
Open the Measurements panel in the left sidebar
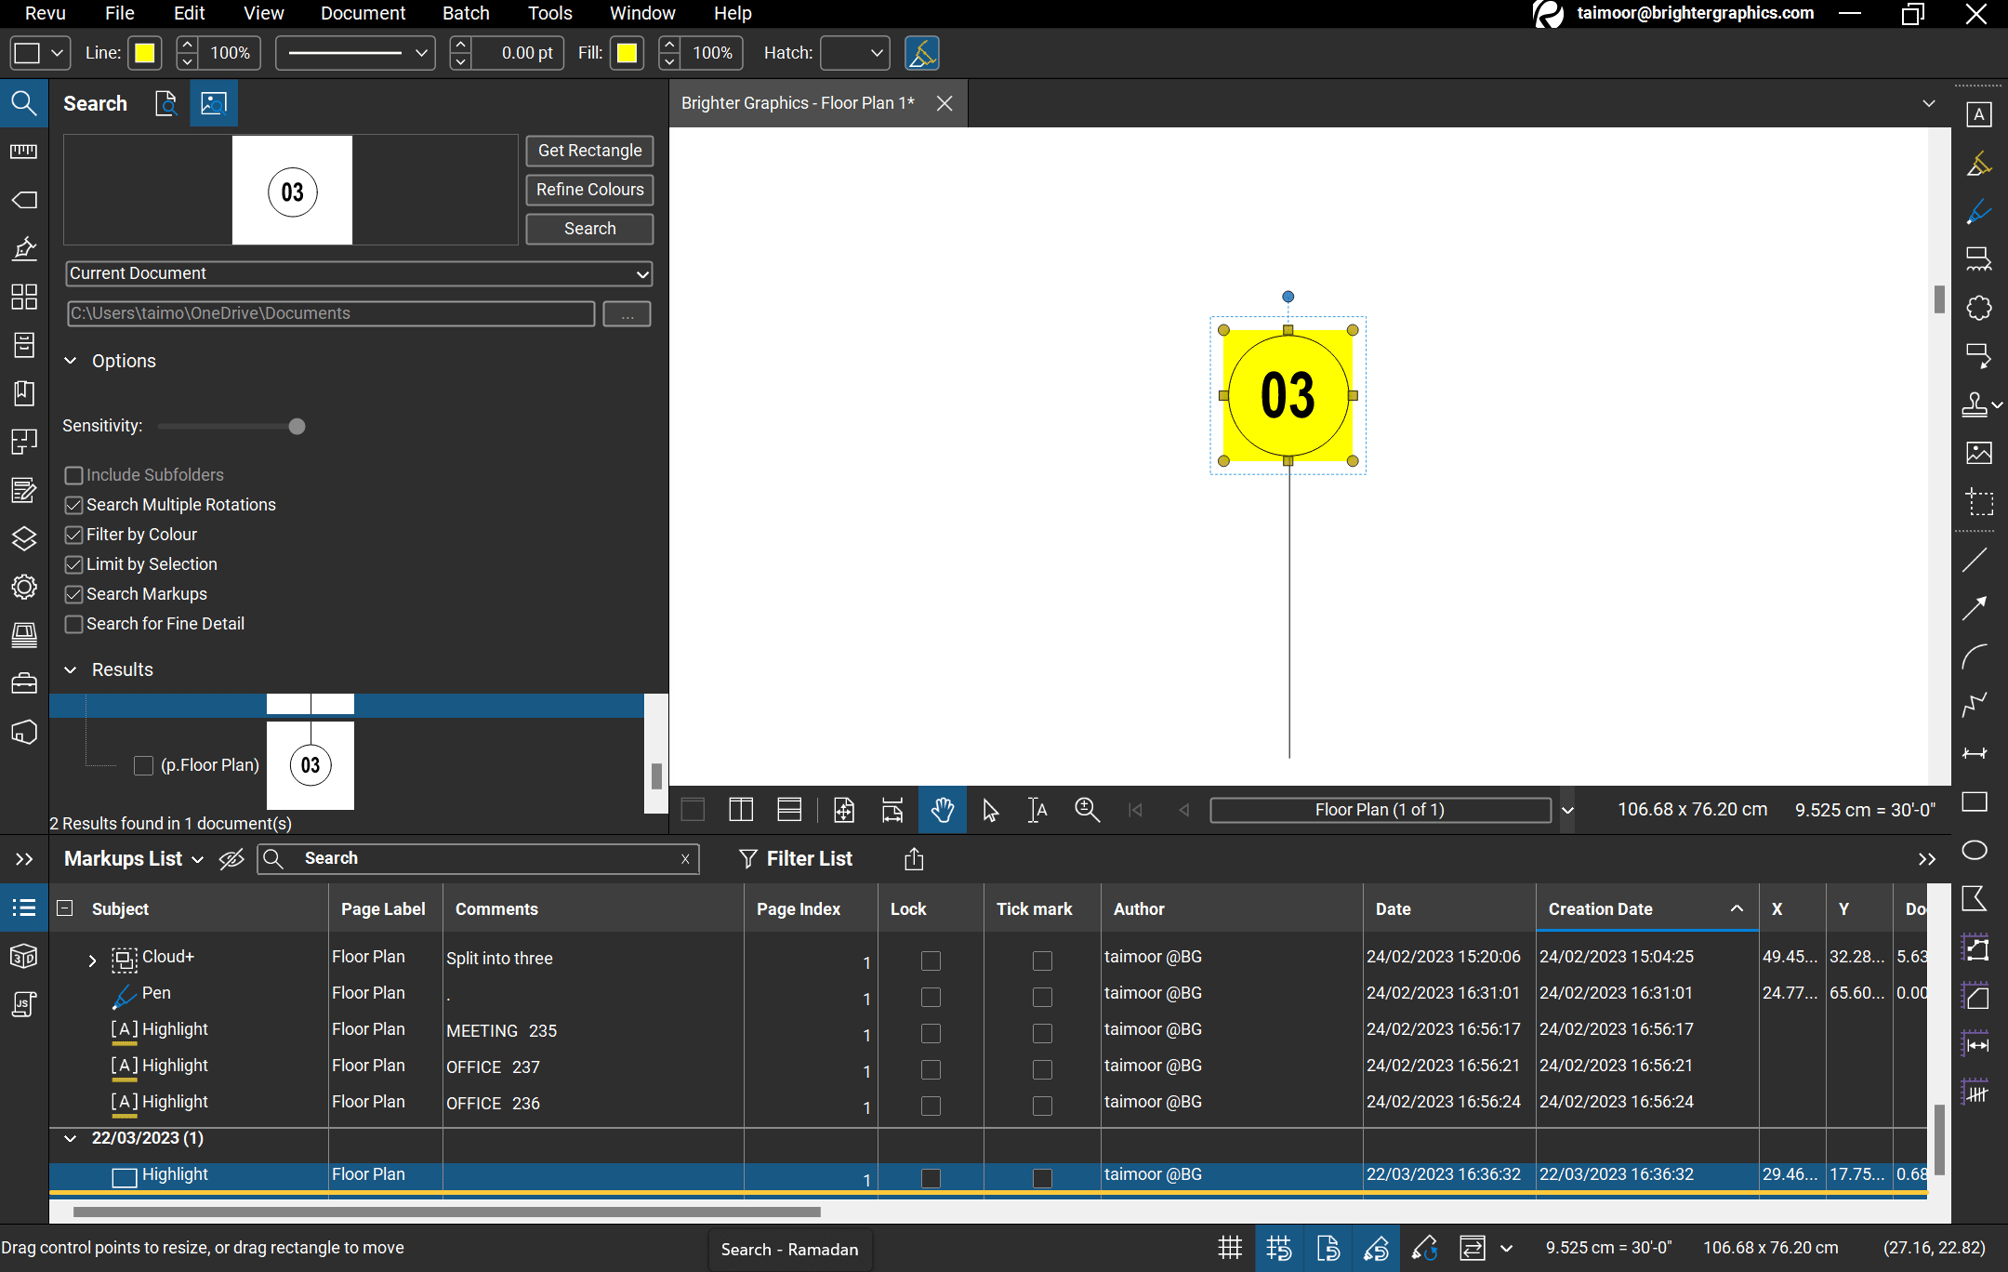click(x=24, y=151)
